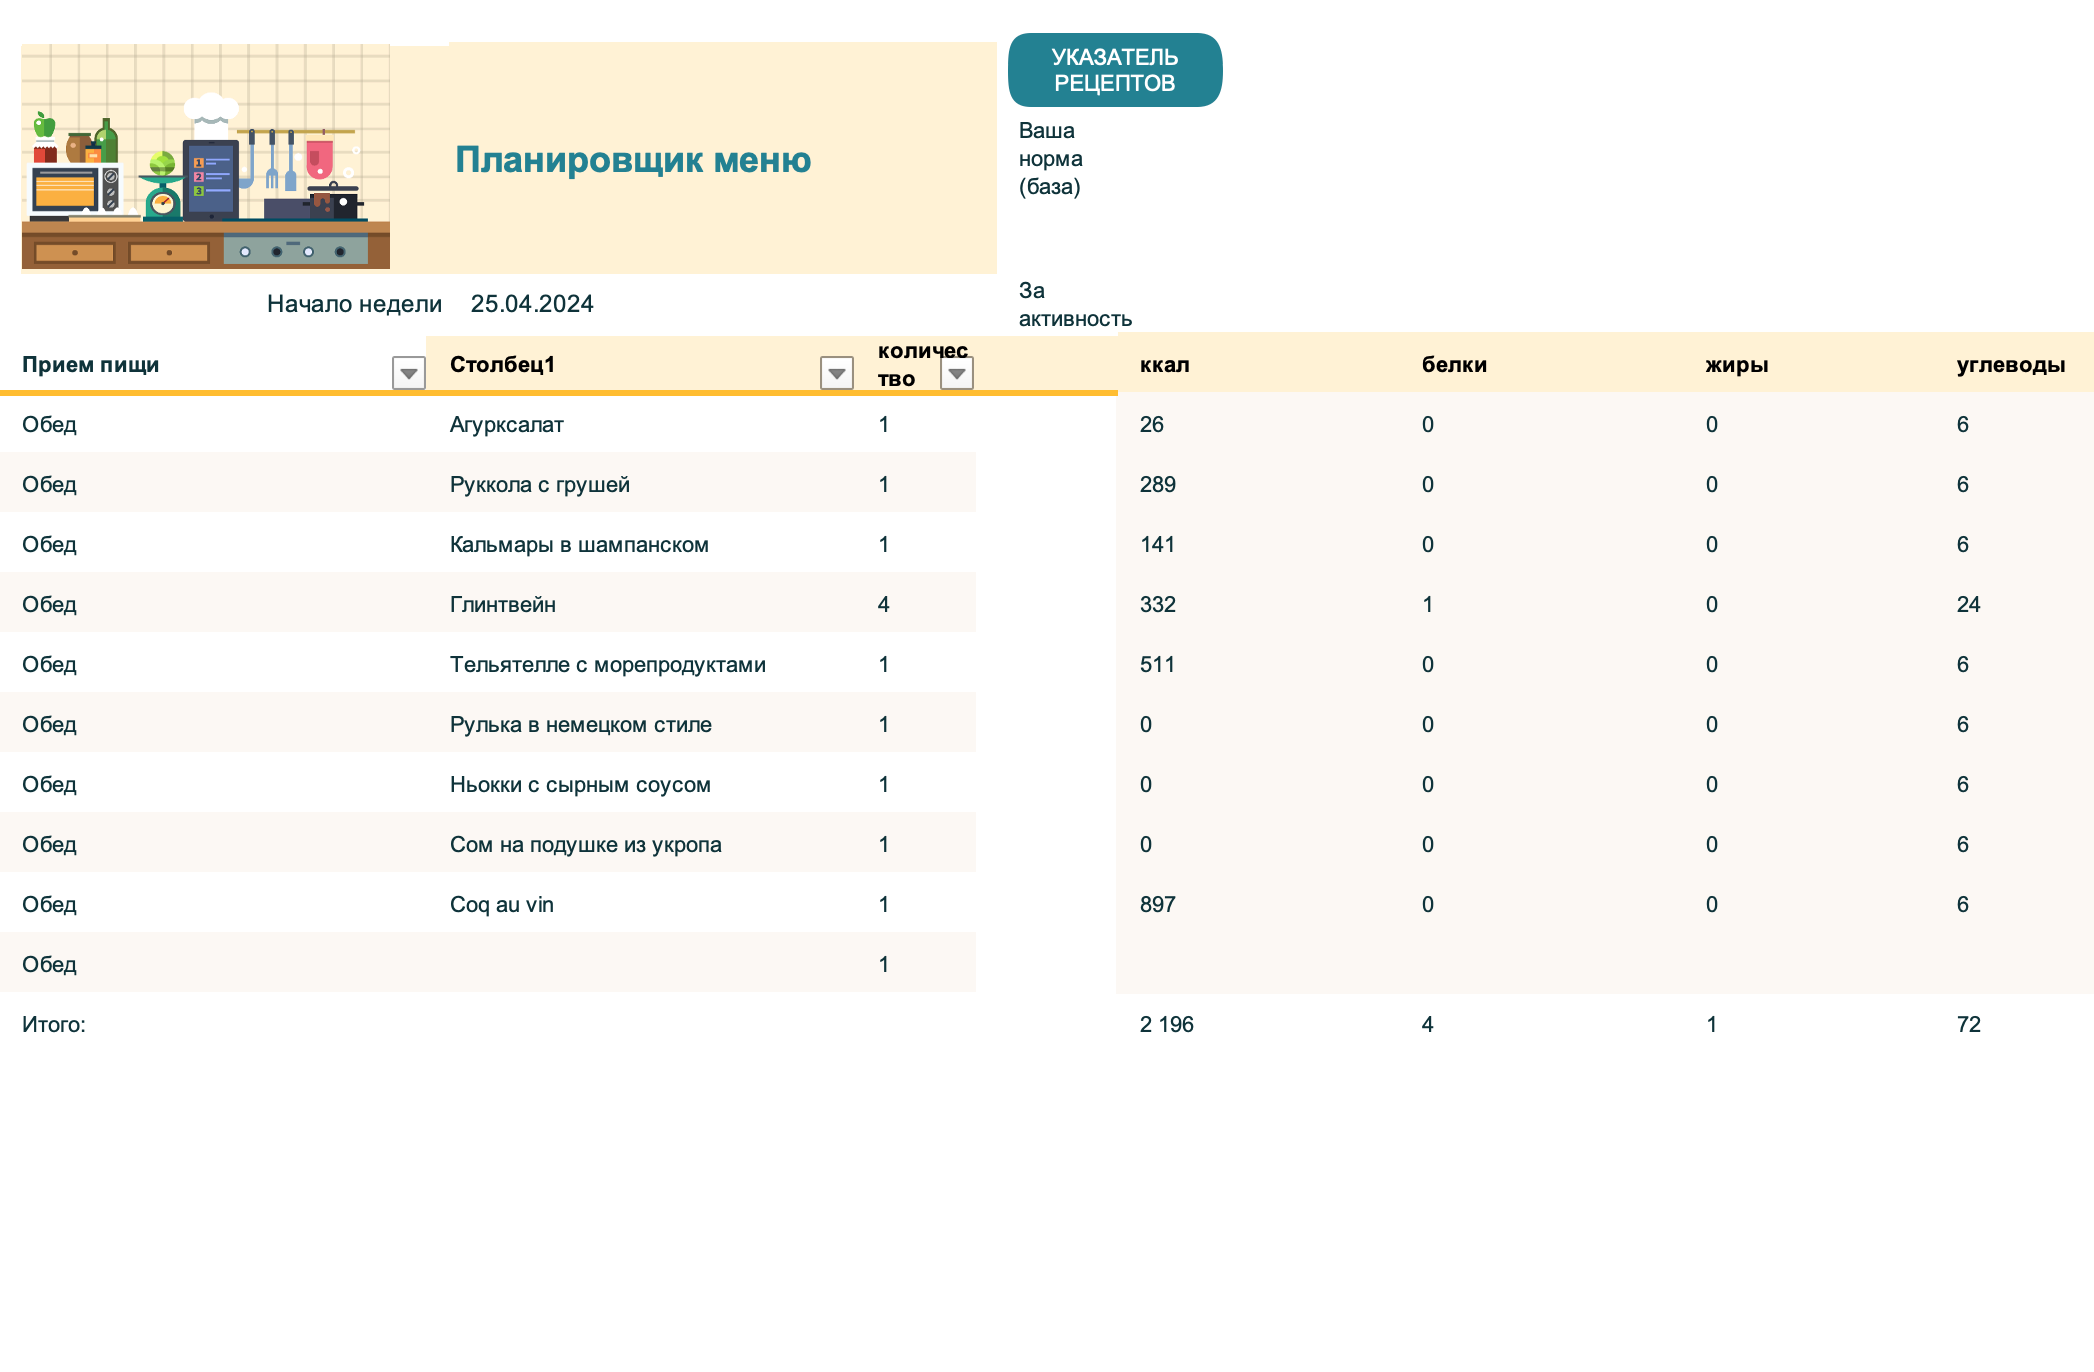The height and width of the screenshot is (1372, 2094).
Task: Select the Глинтвейн cell
Action: [503, 604]
